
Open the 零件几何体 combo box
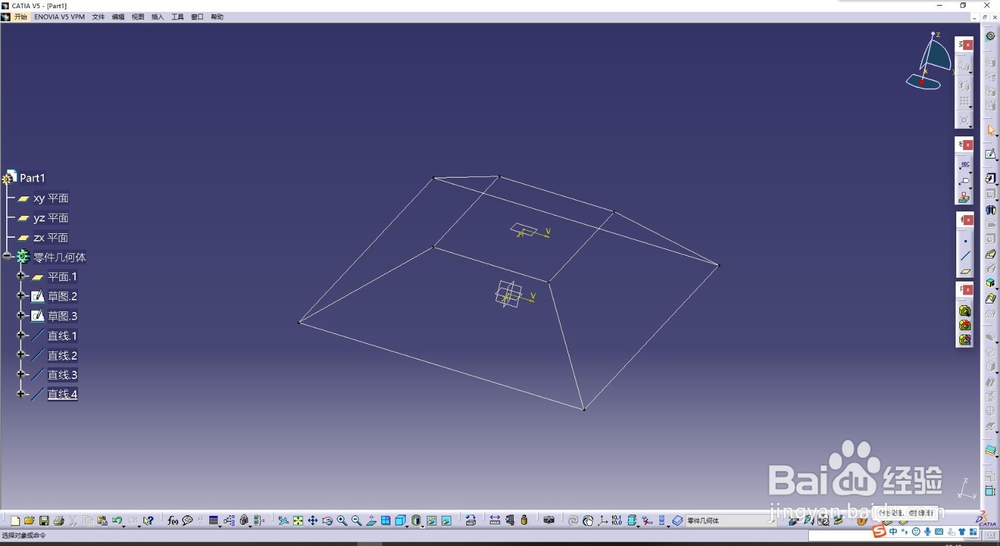pos(730,520)
